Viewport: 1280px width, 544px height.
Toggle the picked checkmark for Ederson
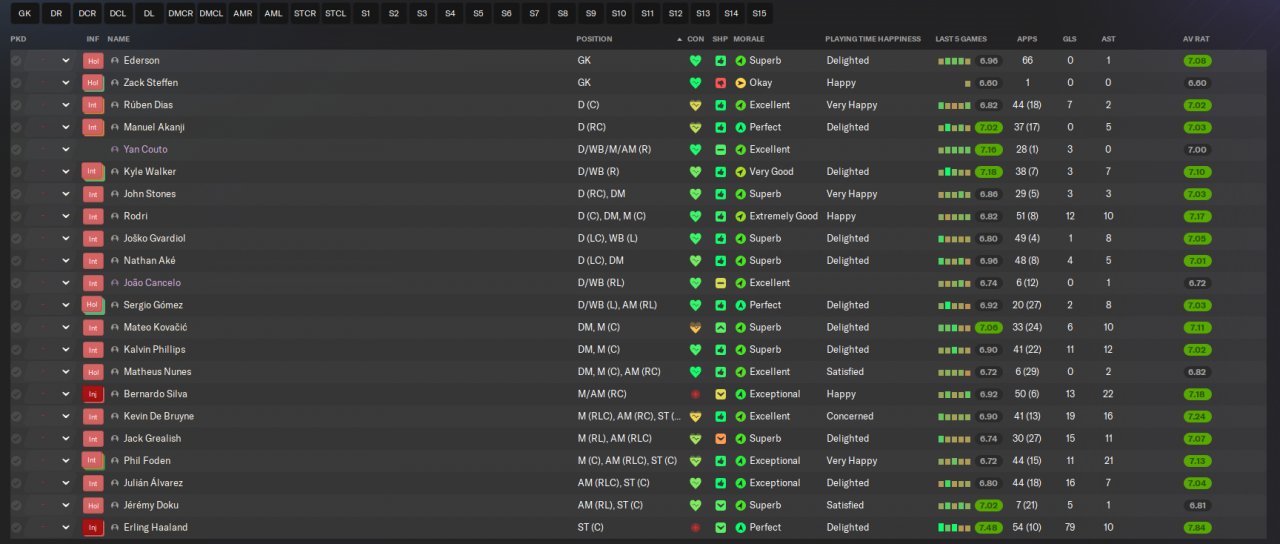click(x=16, y=60)
